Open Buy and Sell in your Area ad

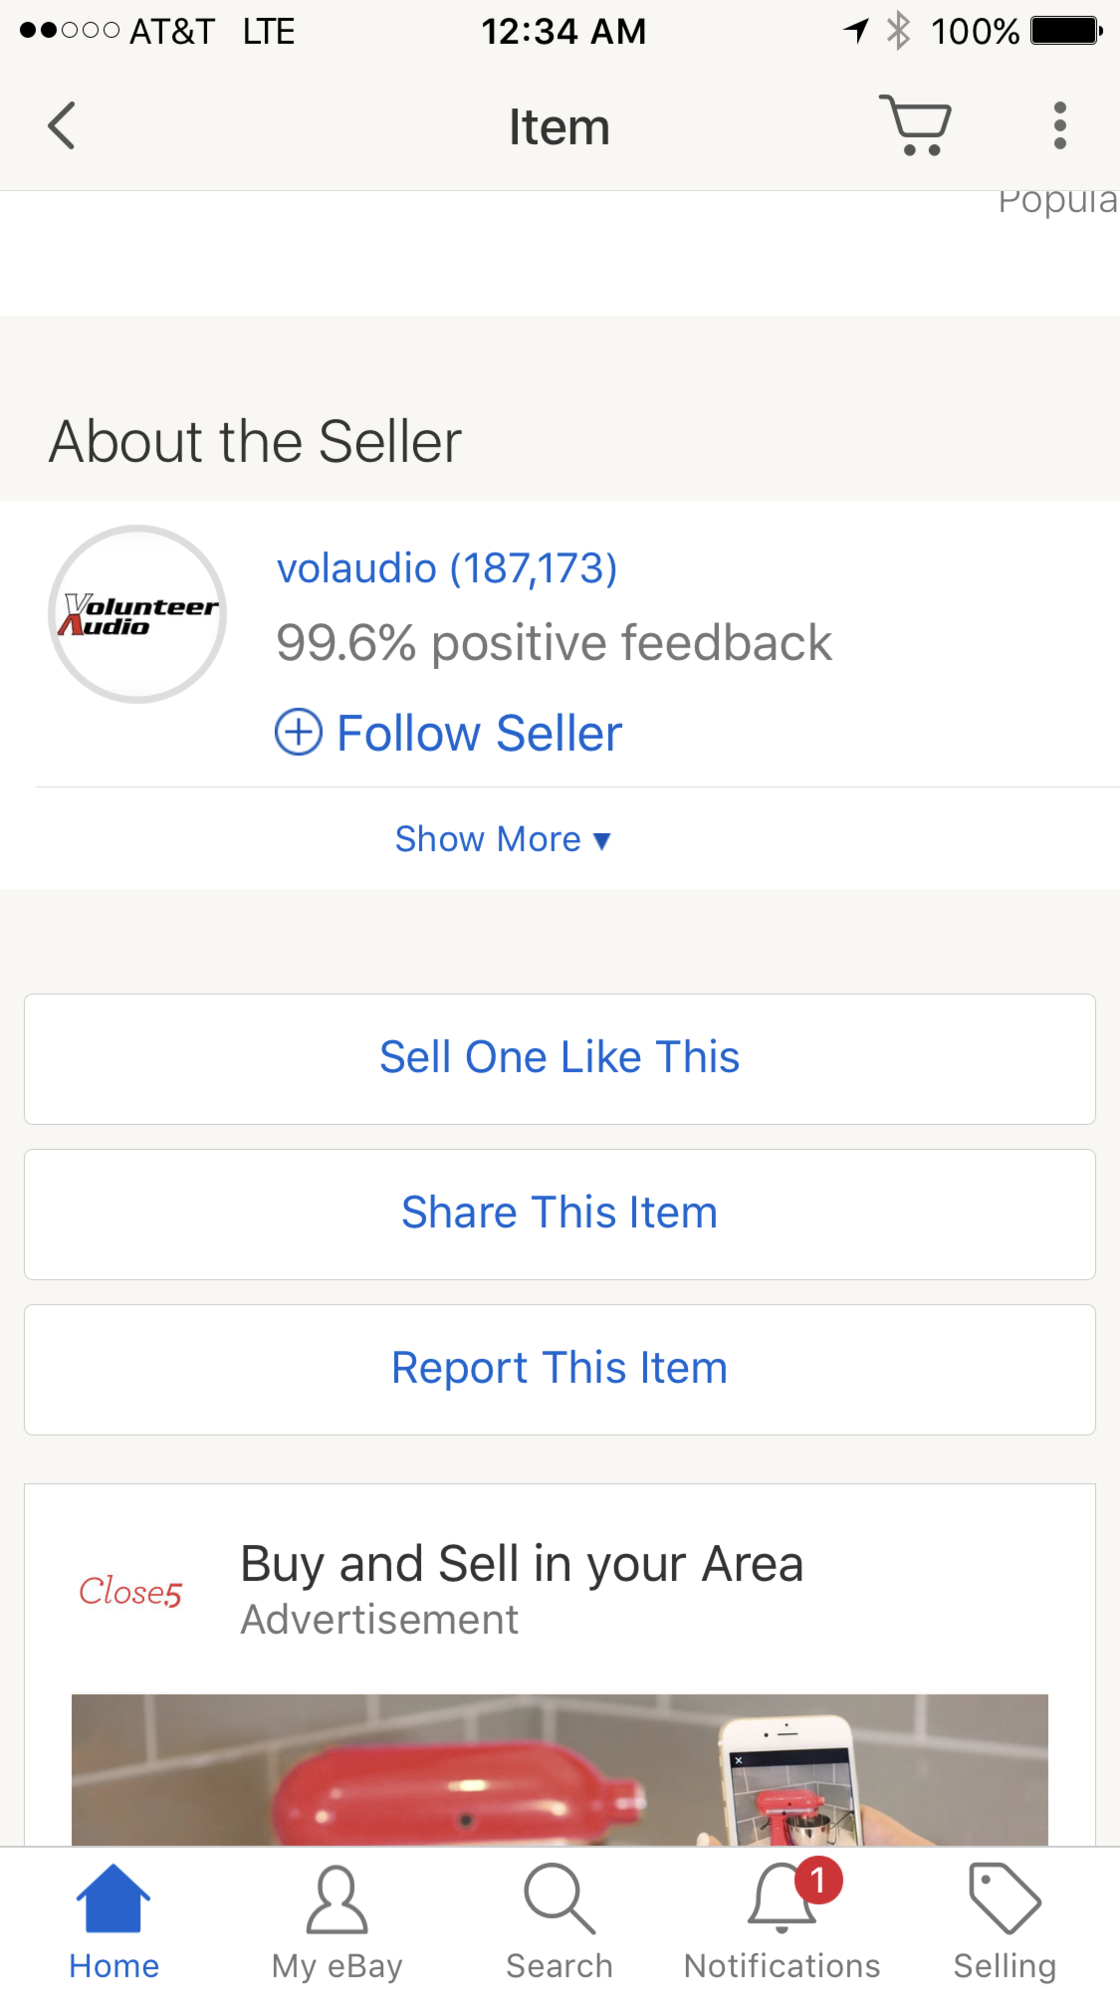521,1564
